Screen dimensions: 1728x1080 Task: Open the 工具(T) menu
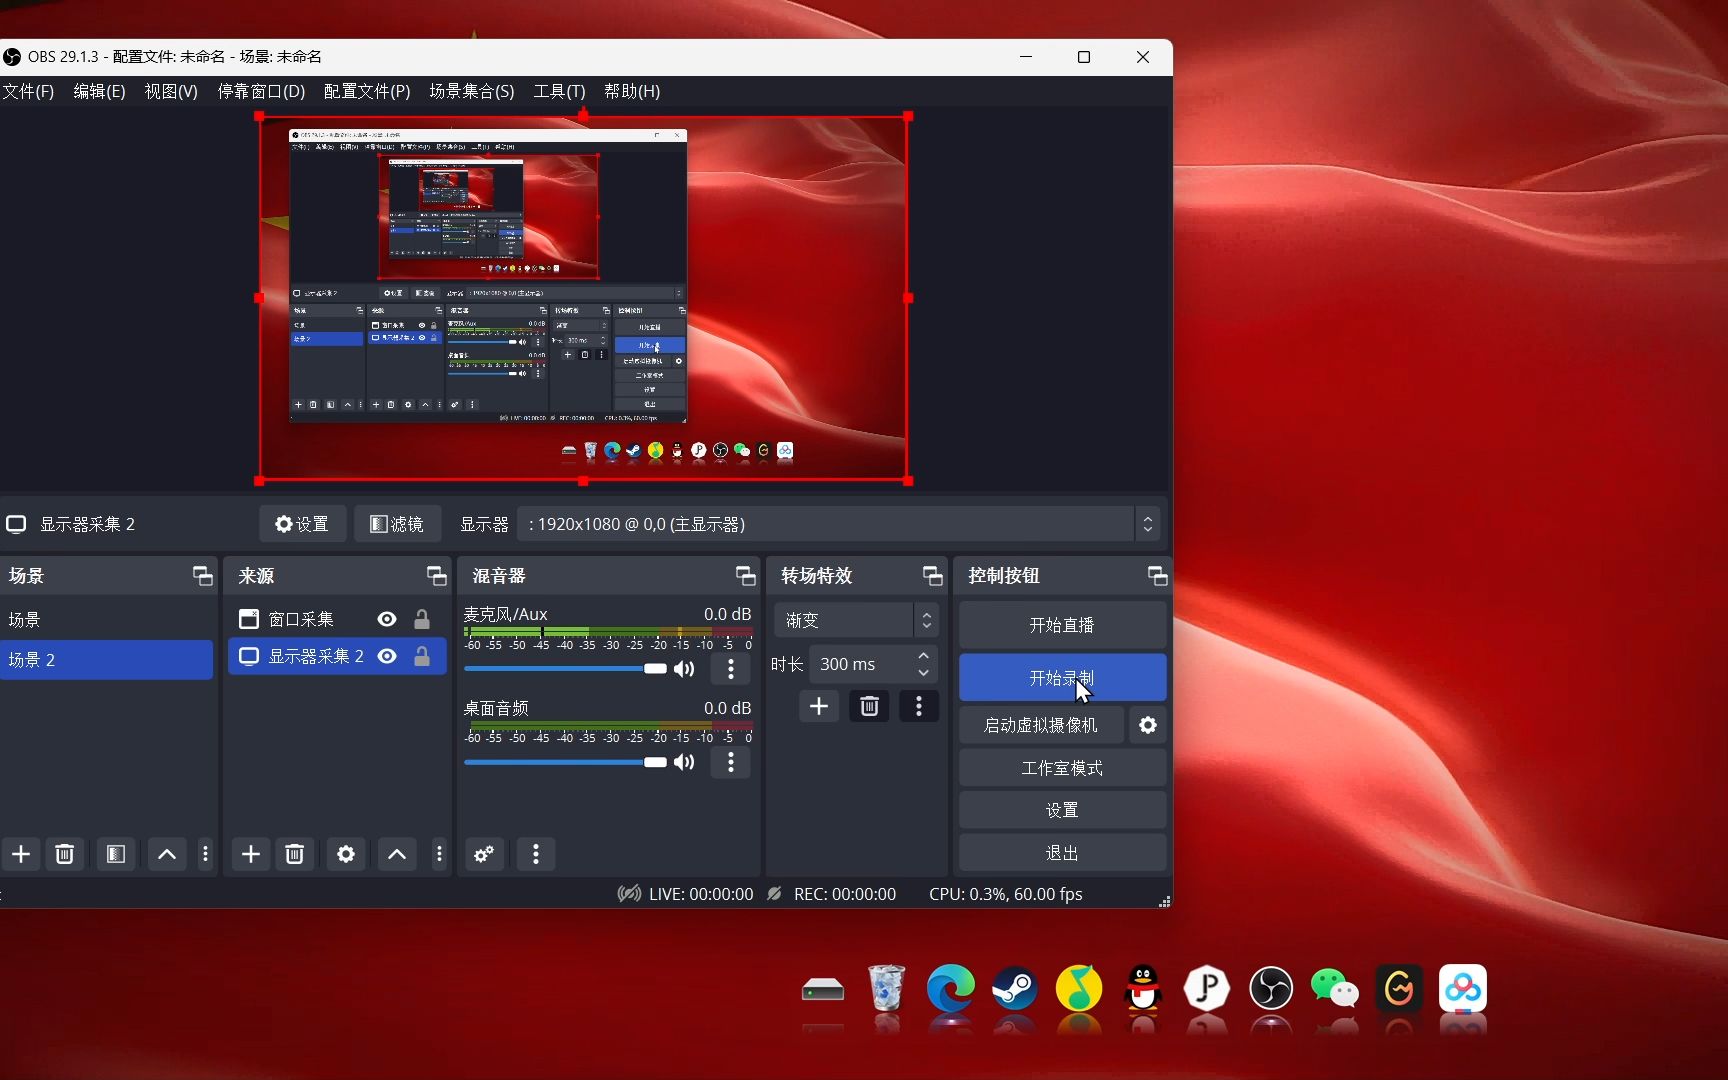click(x=559, y=91)
